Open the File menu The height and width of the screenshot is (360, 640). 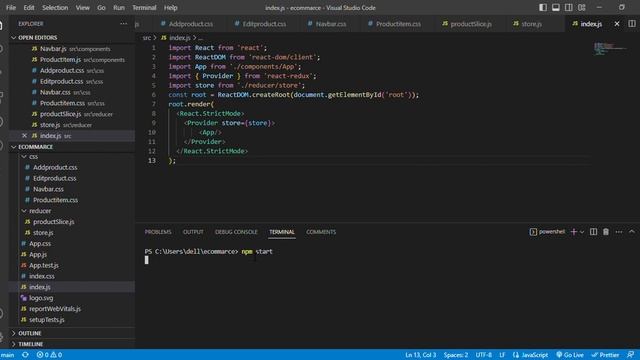click(x=11, y=7)
